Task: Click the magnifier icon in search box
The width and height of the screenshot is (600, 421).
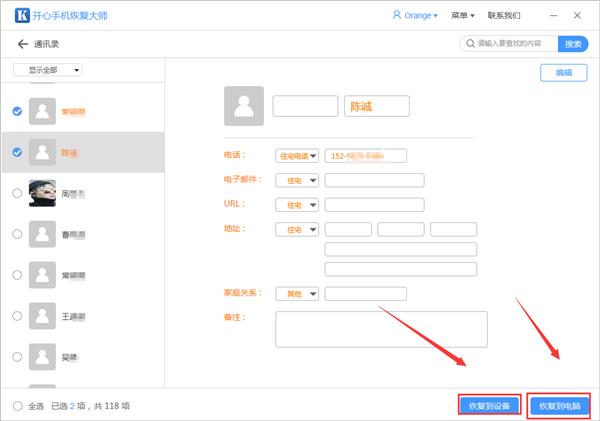Action: pyautogui.click(x=467, y=44)
